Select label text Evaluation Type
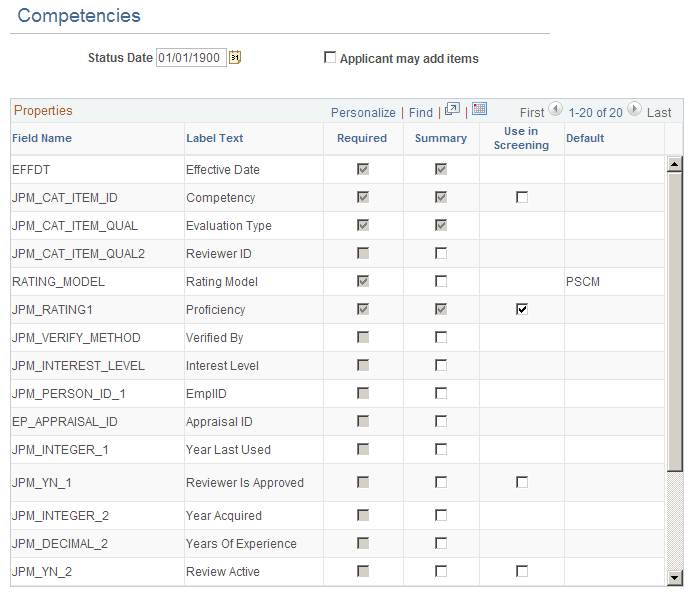 (229, 226)
